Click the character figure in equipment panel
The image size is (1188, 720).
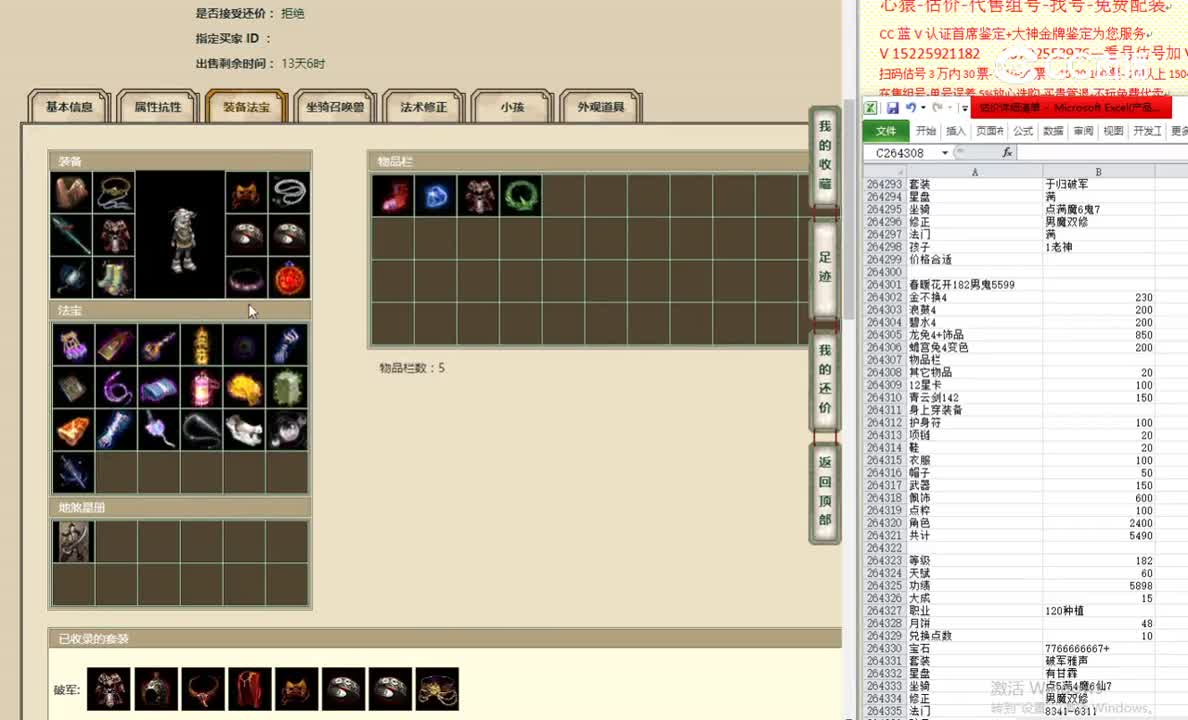pos(182,239)
